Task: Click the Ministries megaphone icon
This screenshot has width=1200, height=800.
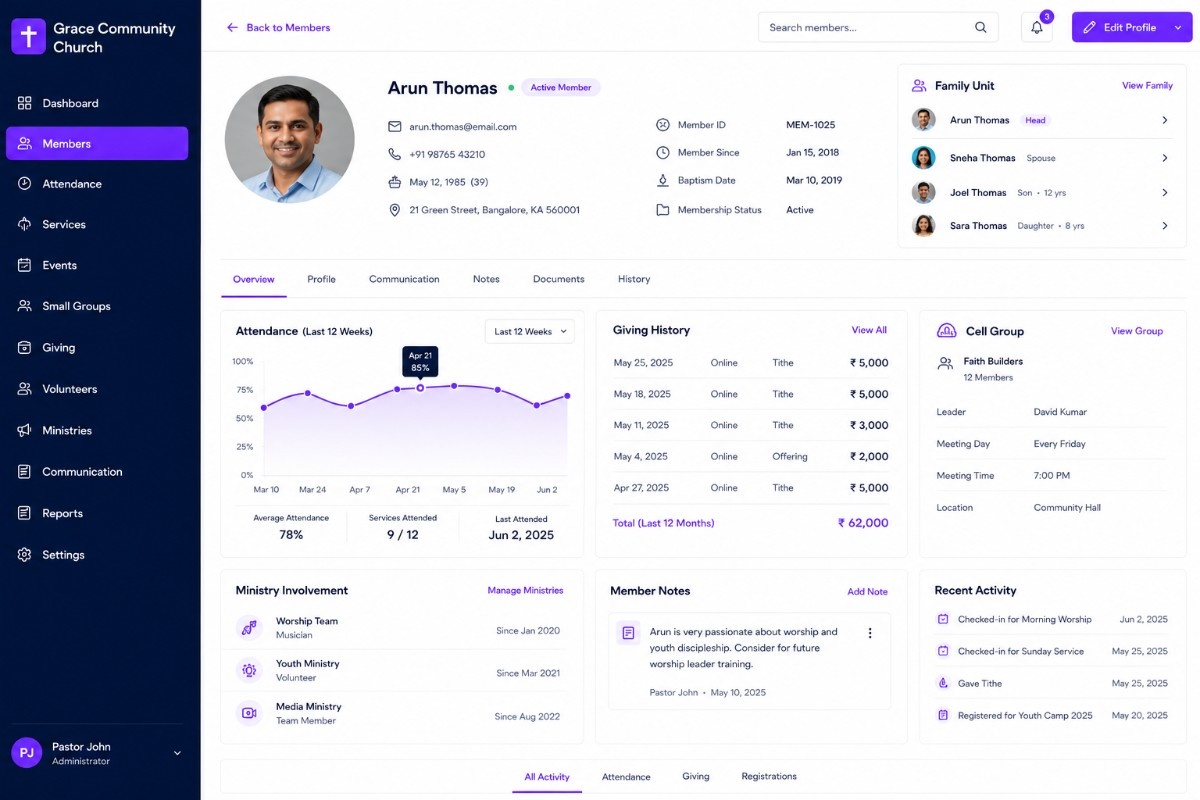Action: 25,430
